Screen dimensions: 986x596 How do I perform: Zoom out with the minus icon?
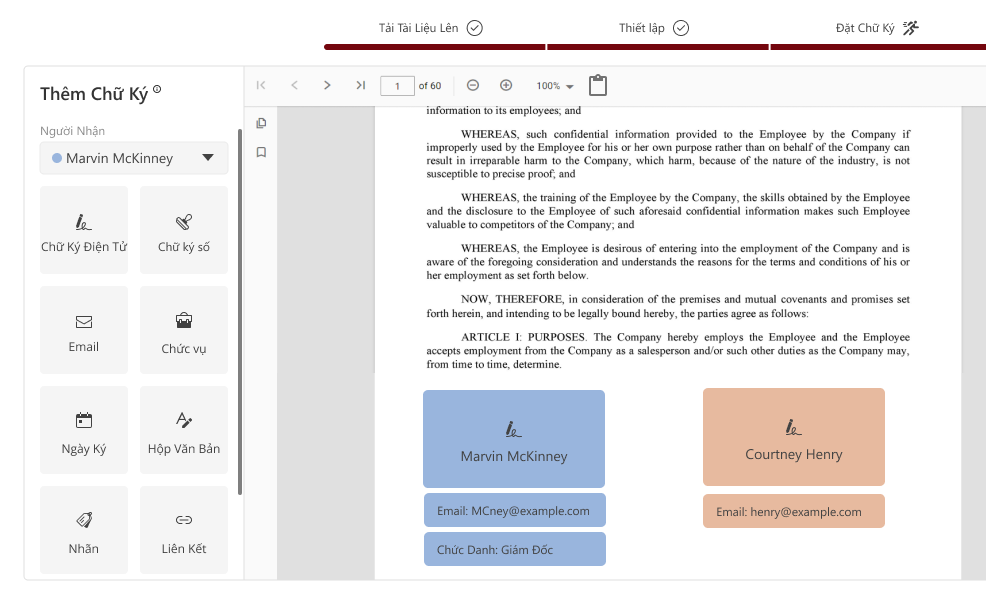(x=473, y=86)
